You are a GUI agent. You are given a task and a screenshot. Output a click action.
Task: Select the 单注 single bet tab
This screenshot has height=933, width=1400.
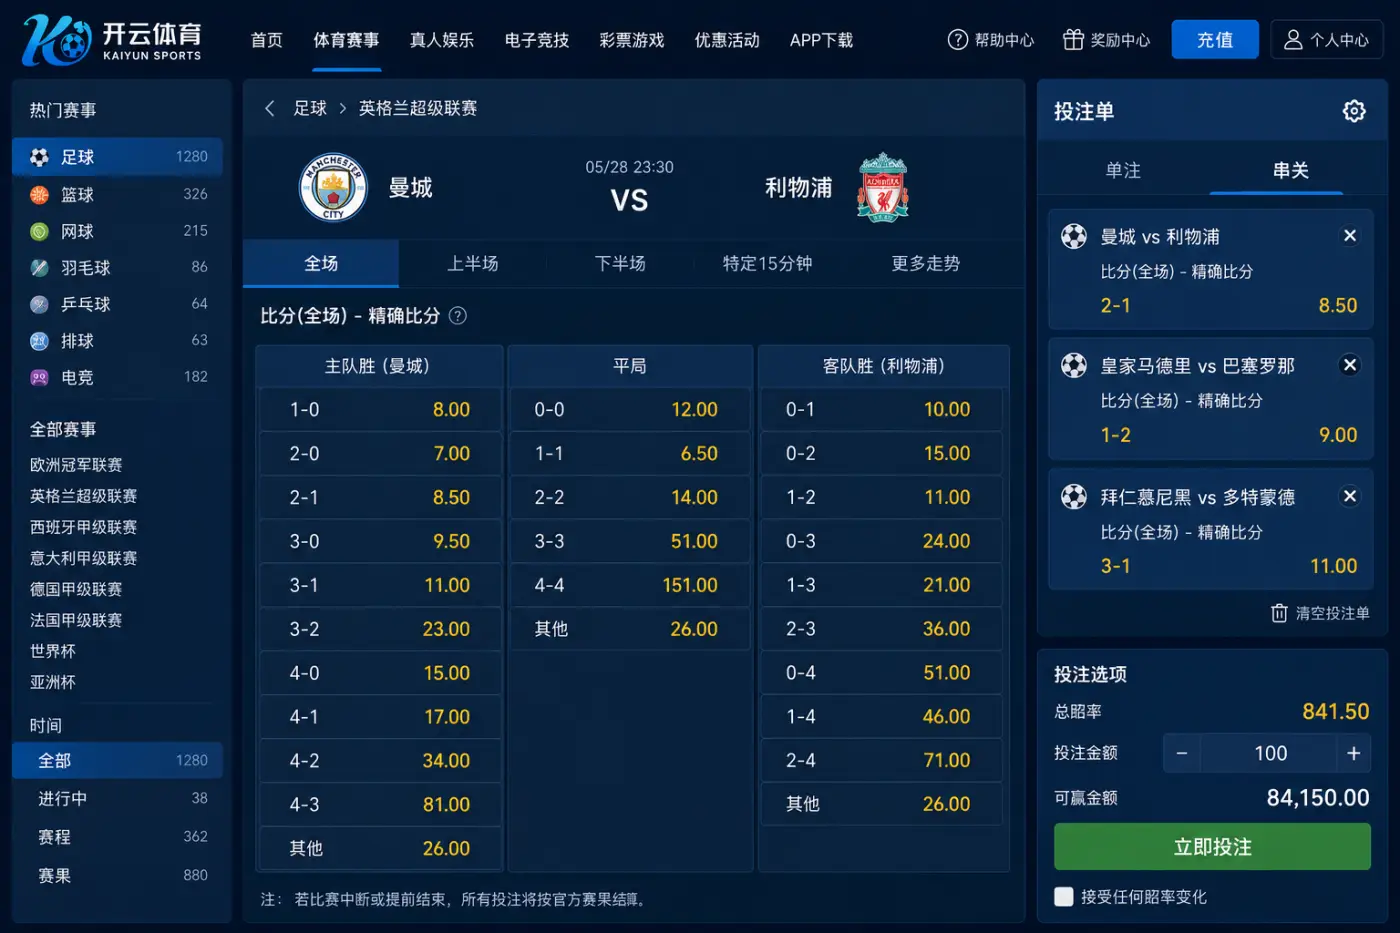tap(1123, 170)
